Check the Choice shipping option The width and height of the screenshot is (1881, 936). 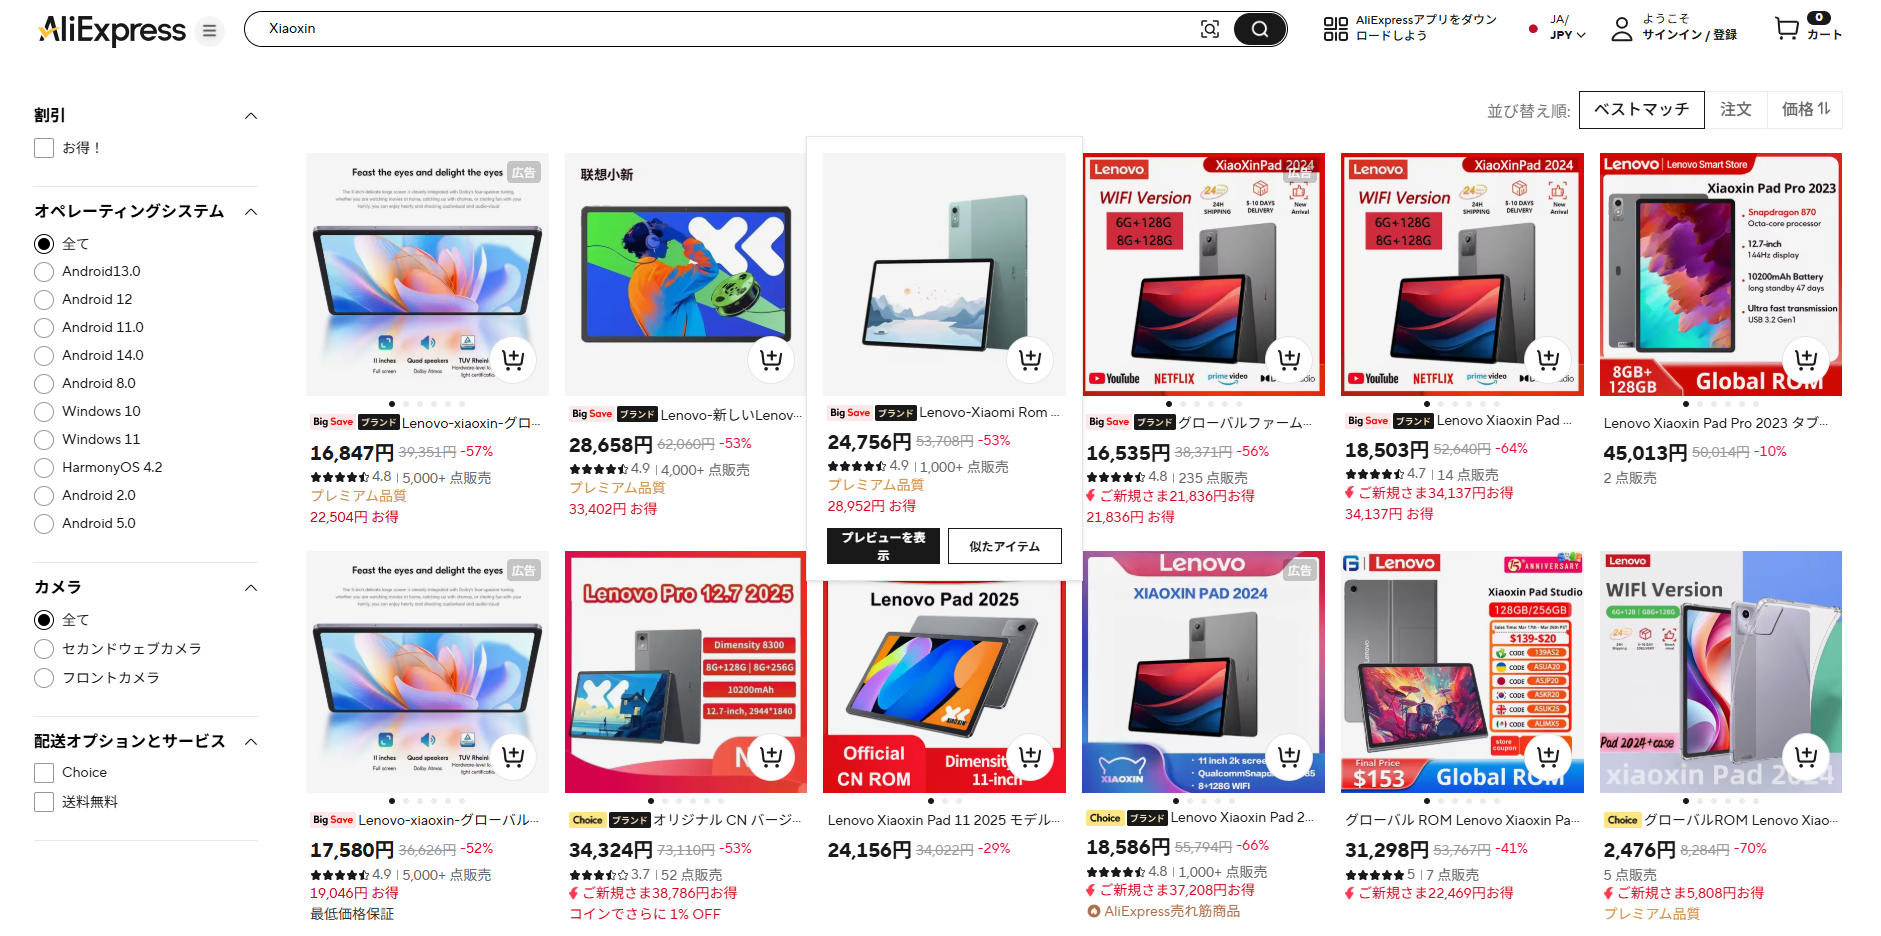[70, 773]
